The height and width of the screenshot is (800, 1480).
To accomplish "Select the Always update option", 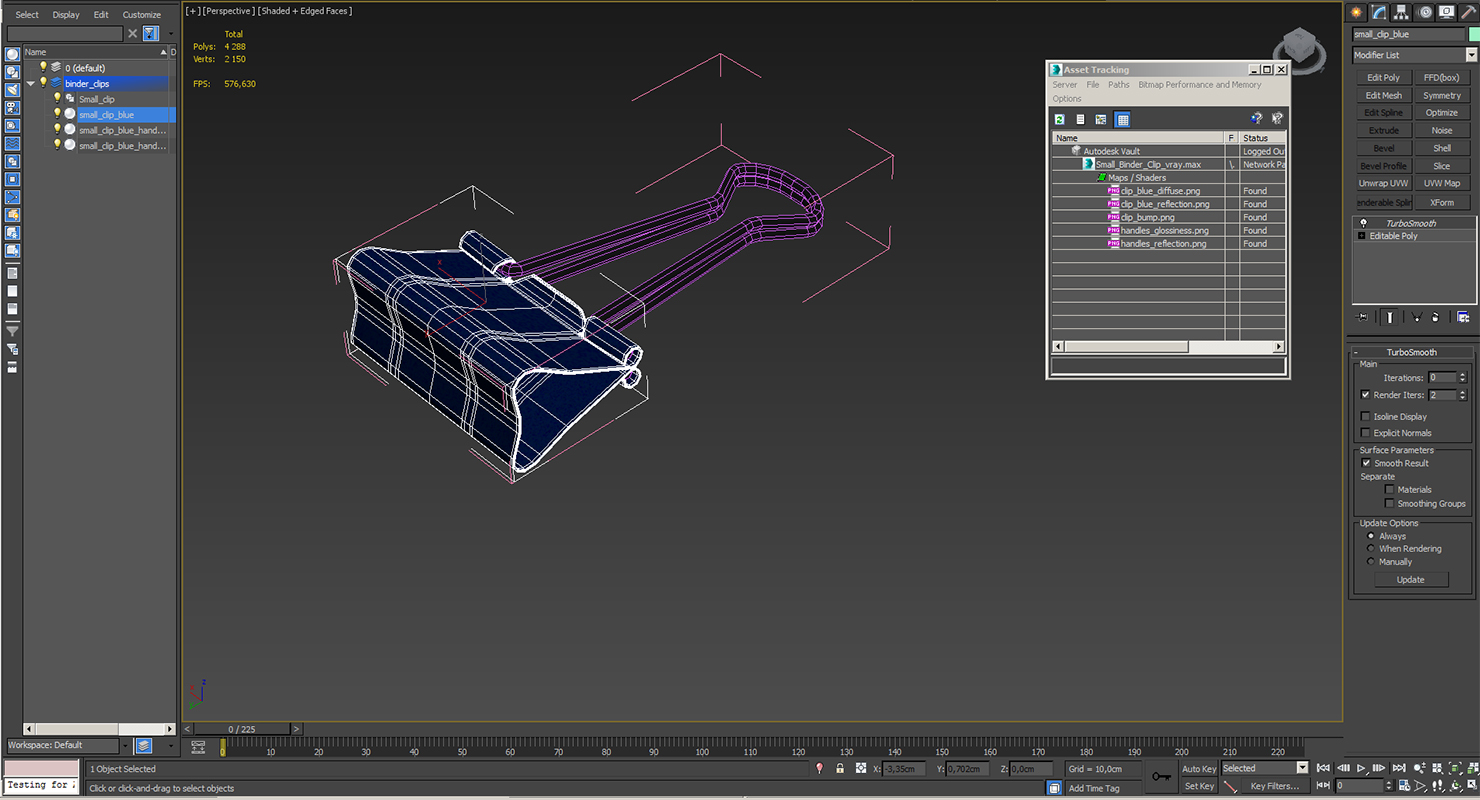I will 1370,536.
